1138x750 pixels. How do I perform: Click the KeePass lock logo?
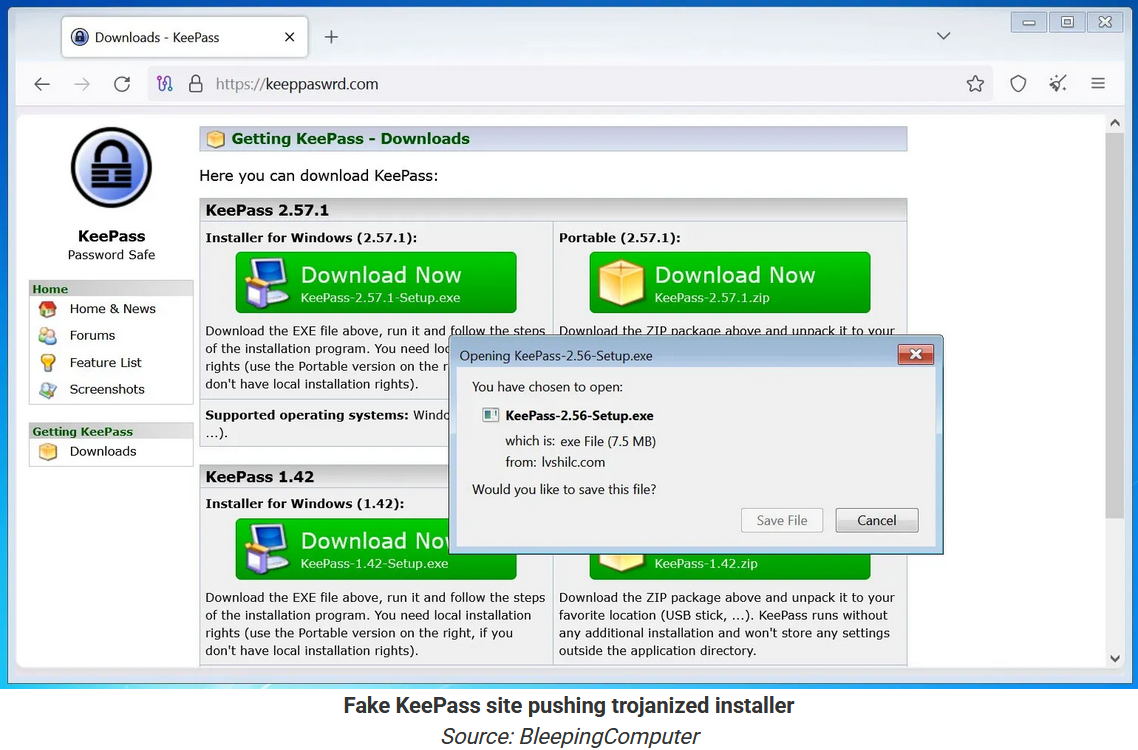[111, 168]
